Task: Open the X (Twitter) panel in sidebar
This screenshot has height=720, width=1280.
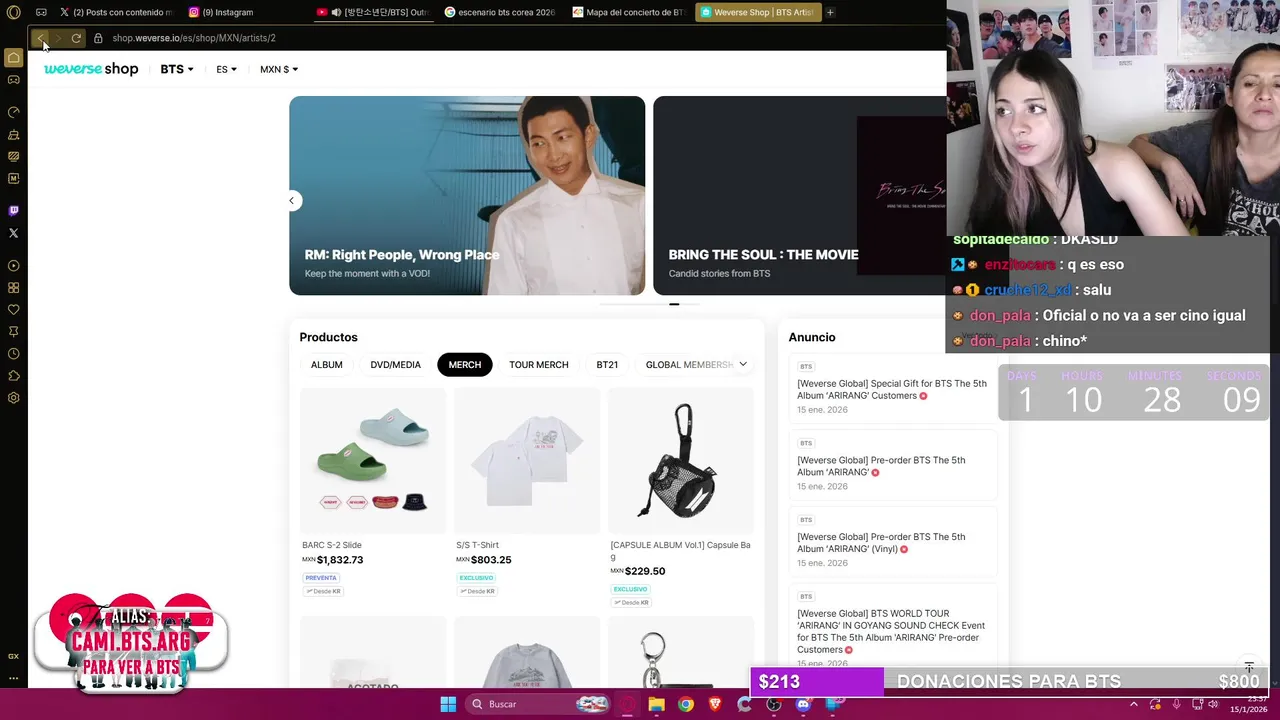Action: click(13, 233)
